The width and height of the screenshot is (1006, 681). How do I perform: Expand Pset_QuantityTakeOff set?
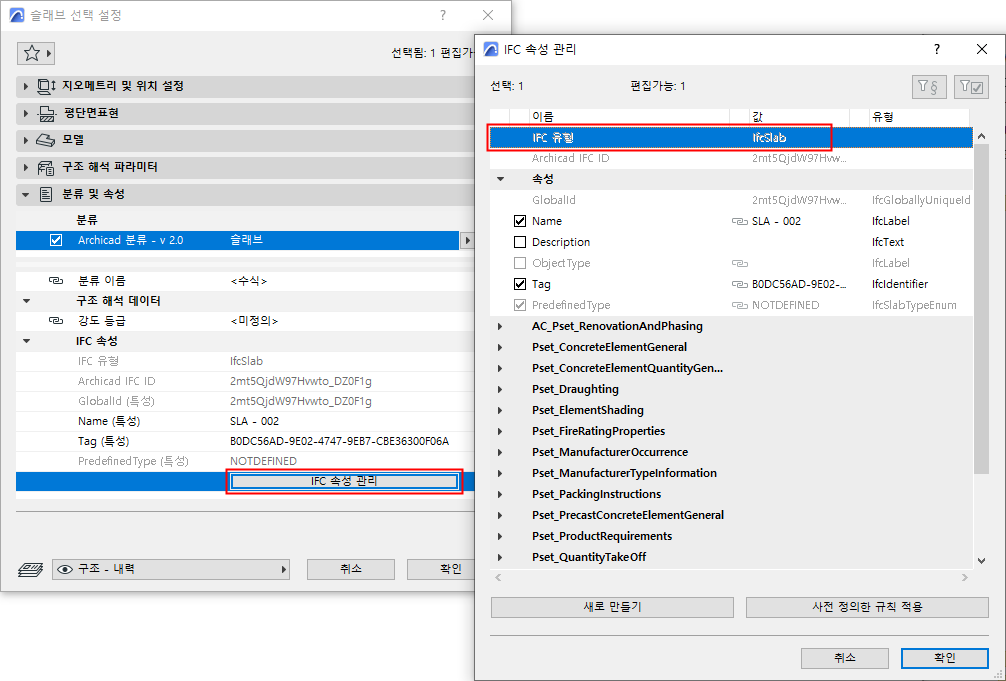500,558
